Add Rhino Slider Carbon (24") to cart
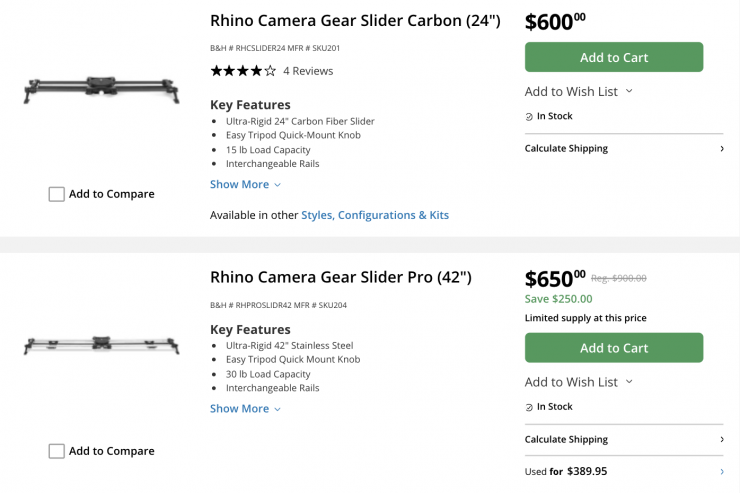740x493 pixels. (x=614, y=57)
